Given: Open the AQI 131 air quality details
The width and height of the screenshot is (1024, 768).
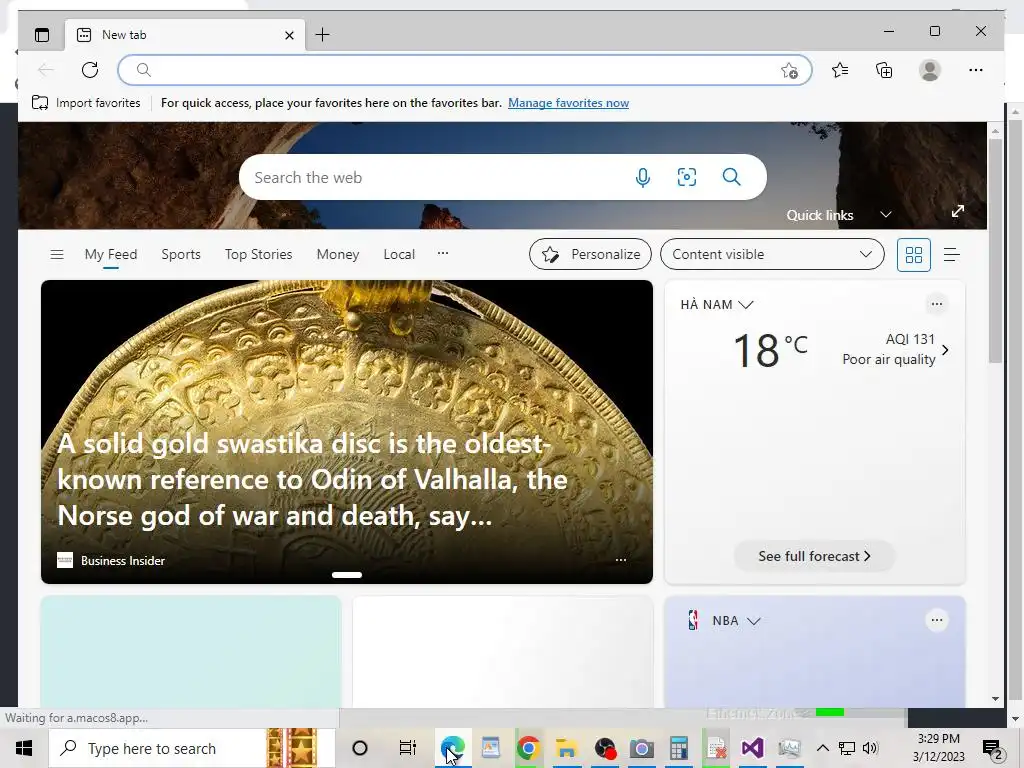Looking at the screenshot, I should (895, 349).
